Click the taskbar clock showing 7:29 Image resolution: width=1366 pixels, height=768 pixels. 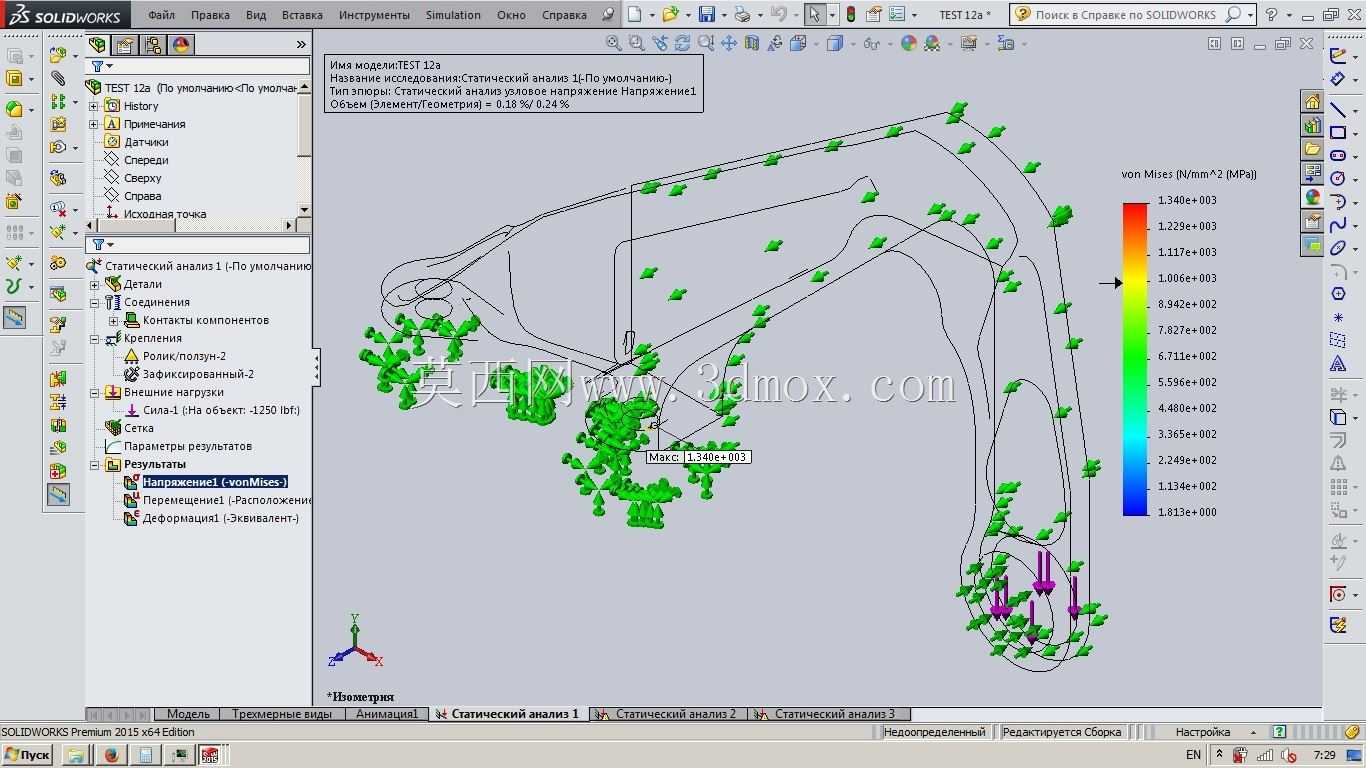coord(1323,755)
